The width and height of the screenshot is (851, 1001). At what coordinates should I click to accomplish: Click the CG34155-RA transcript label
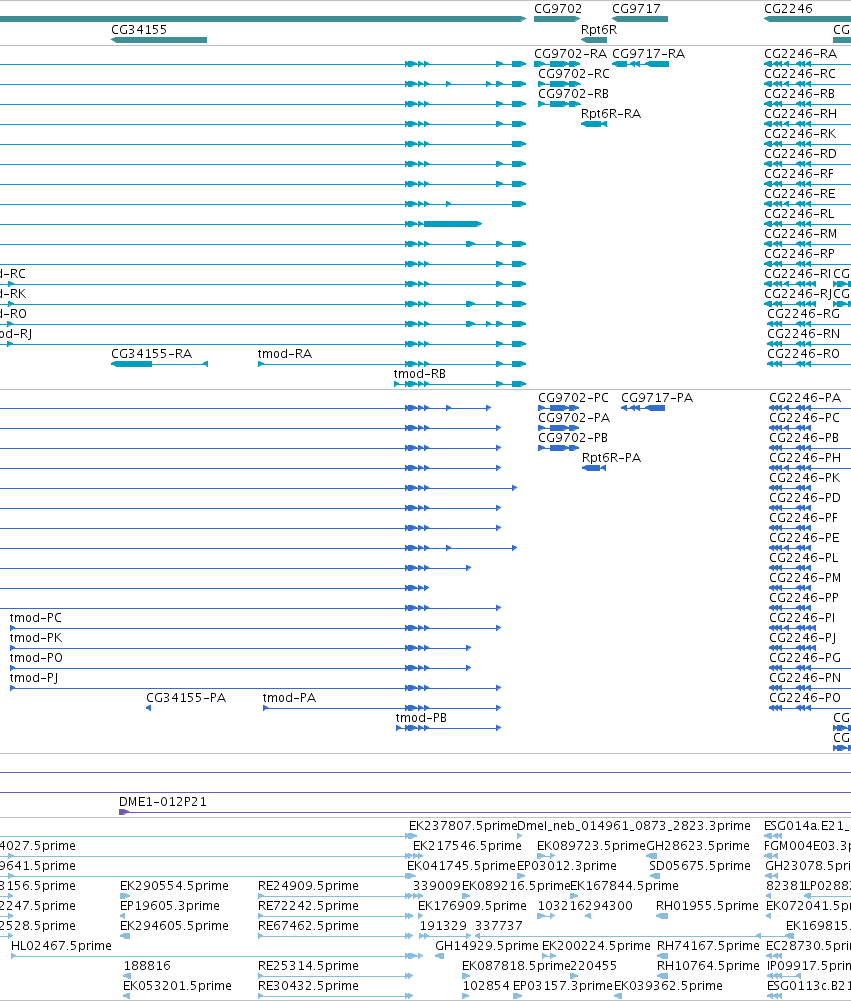pyautogui.click(x=151, y=354)
